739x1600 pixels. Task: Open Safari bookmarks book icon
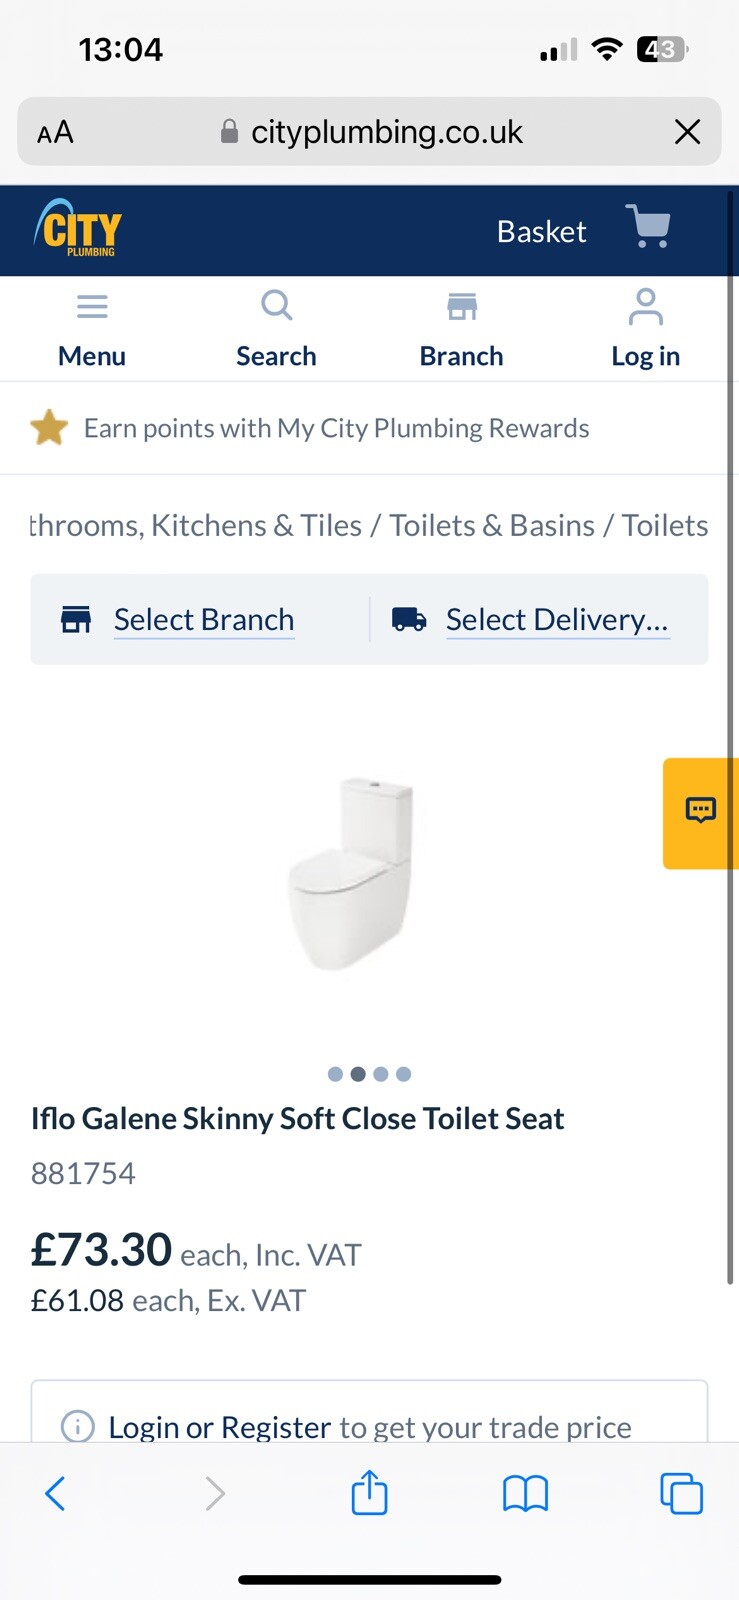tap(525, 1494)
